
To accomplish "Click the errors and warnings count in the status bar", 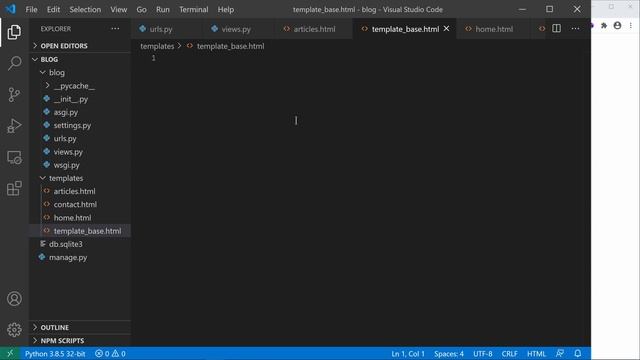I will click(x=110, y=353).
